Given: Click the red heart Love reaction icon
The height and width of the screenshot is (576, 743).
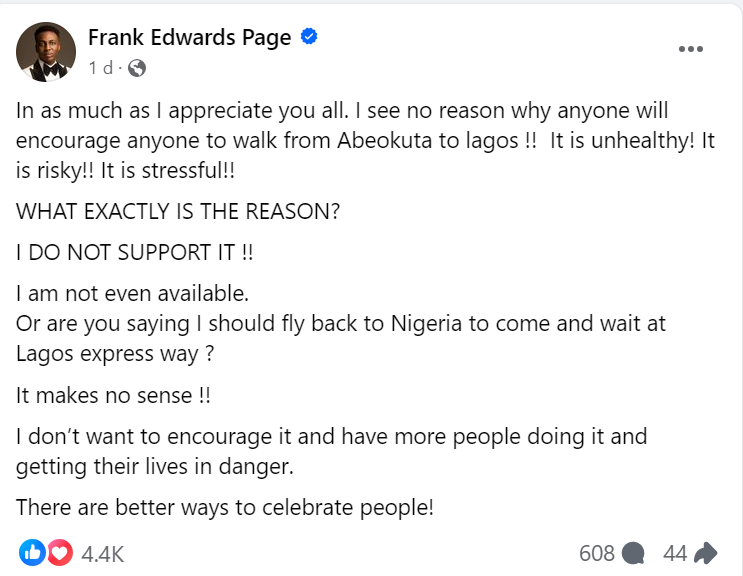Looking at the screenshot, I should pyautogui.click(x=59, y=552).
